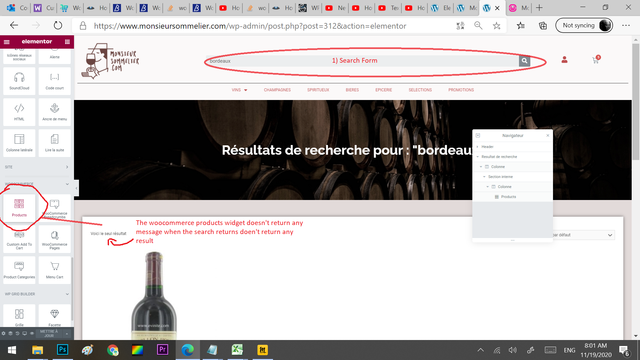The height and width of the screenshot is (360, 640).
Task: Open browser settings and more menu
Action: click(x=626, y=25)
